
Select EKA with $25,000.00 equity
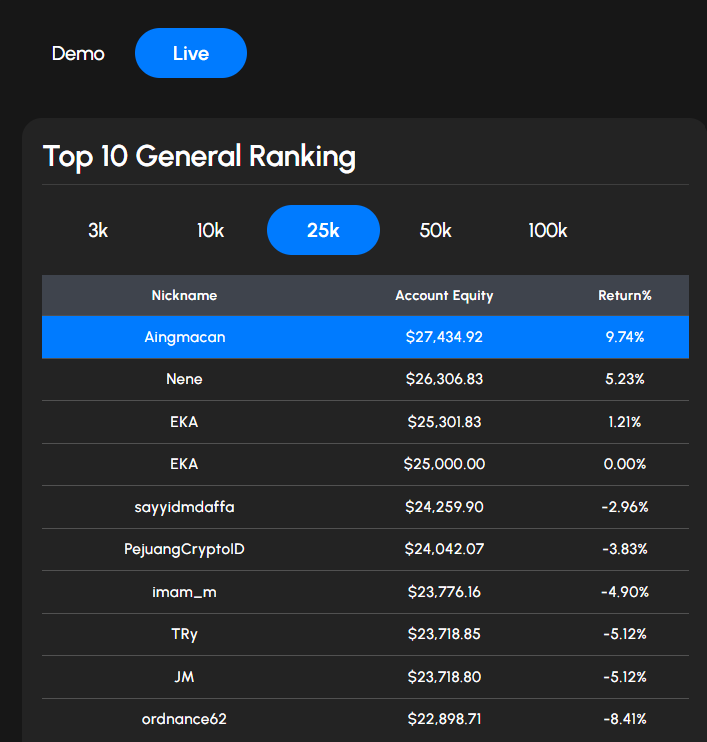[184, 464]
